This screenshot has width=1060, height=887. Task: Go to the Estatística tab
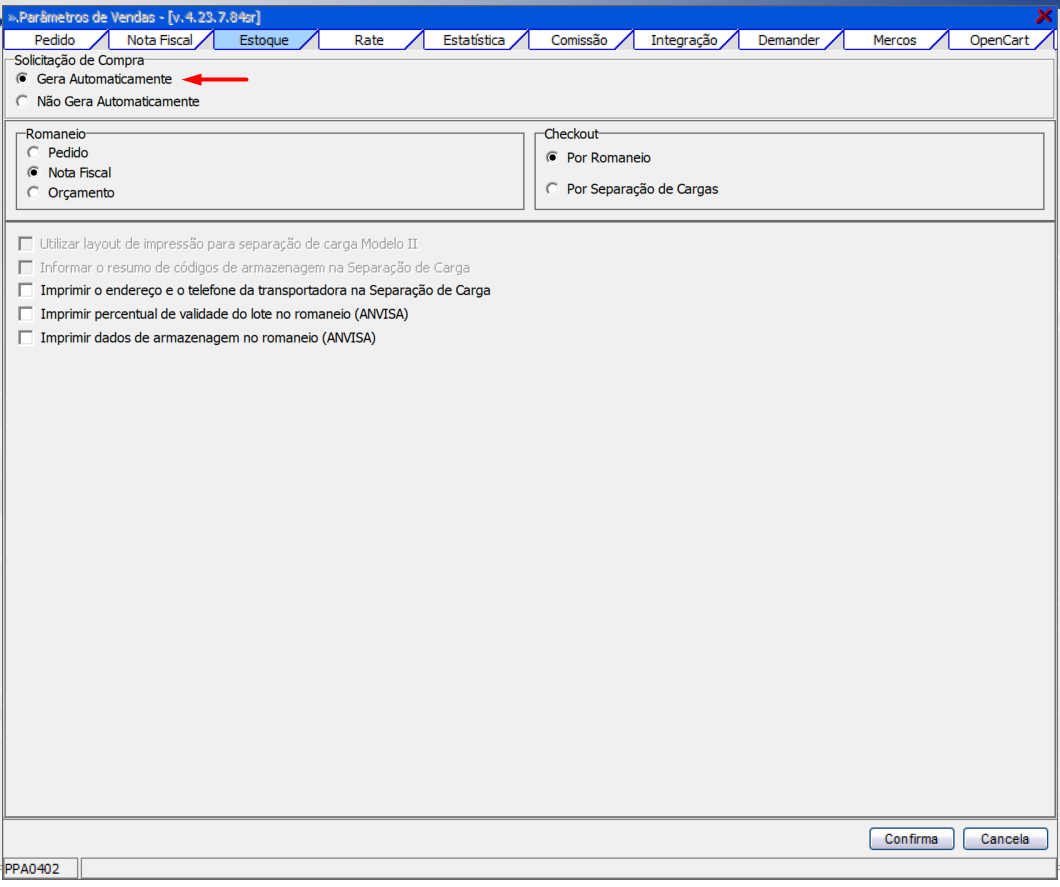point(473,40)
